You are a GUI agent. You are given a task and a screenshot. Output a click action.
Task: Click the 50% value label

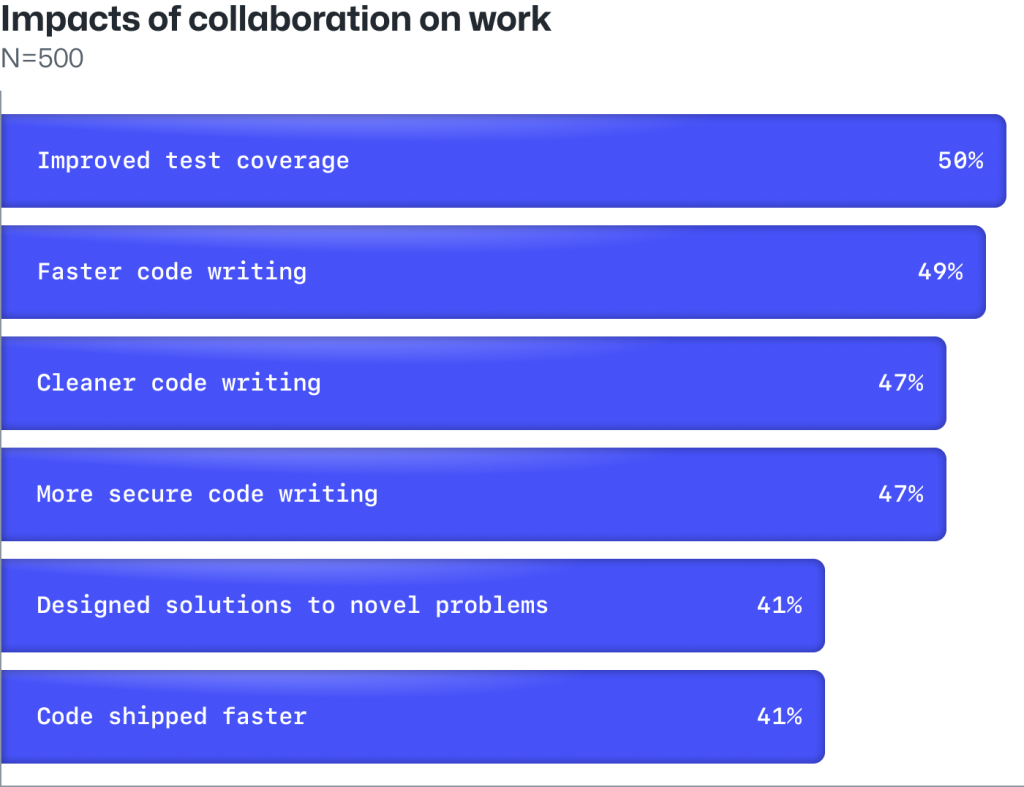961,161
